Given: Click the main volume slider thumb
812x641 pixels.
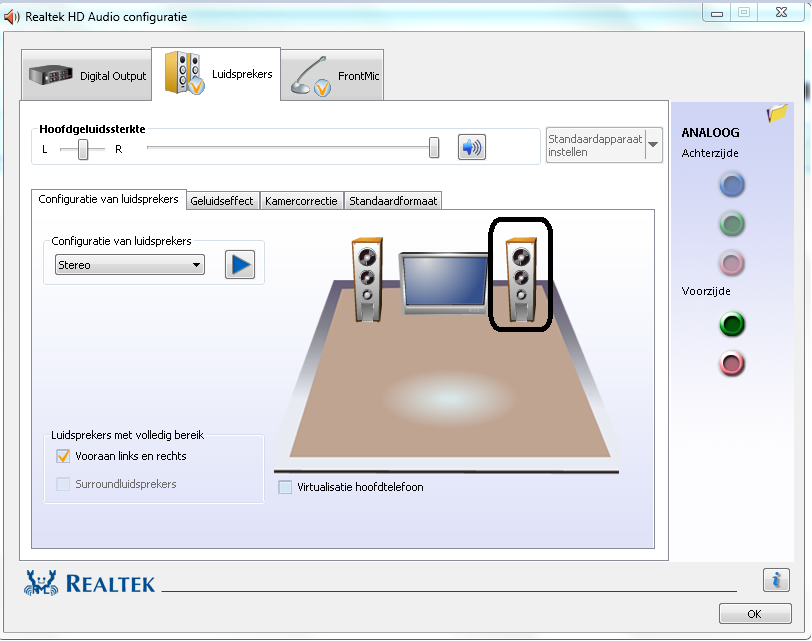Looking at the screenshot, I should [434, 148].
